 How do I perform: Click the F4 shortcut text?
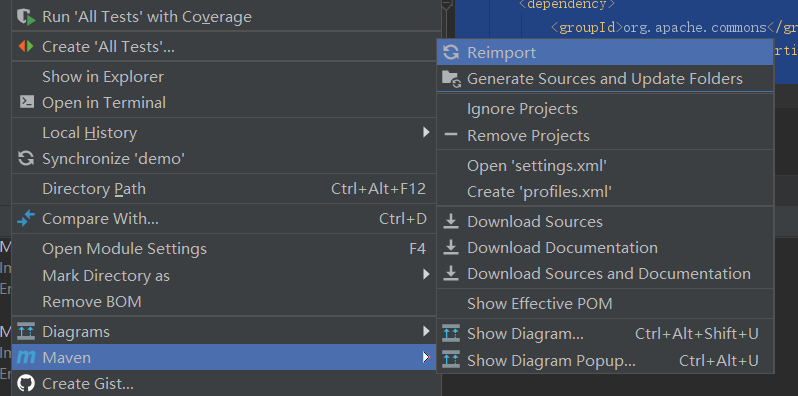pos(417,248)
